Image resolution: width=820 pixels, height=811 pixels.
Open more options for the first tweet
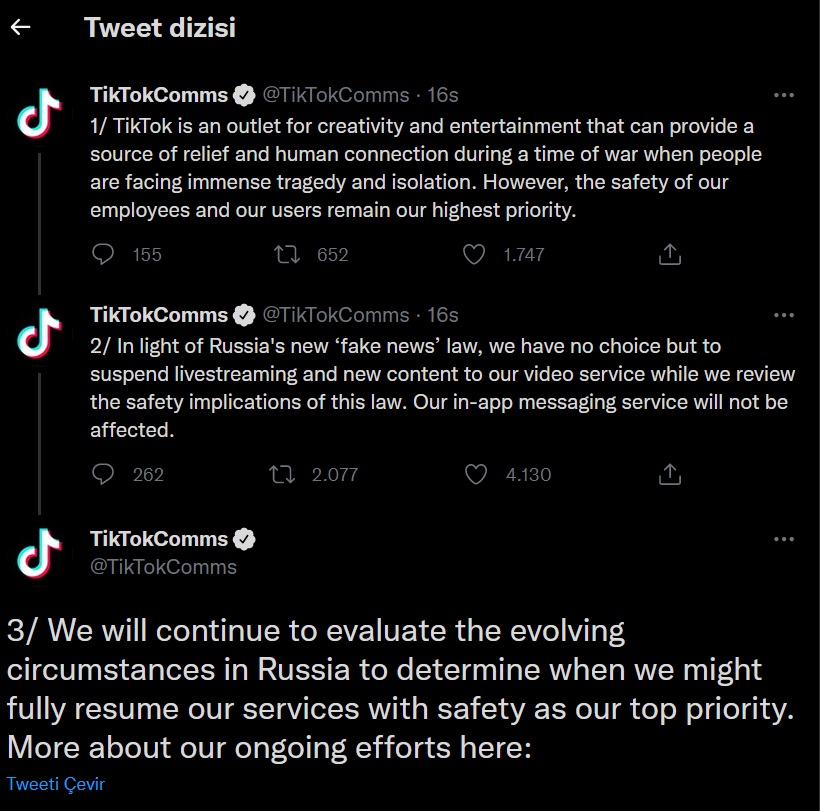point(783,95)
